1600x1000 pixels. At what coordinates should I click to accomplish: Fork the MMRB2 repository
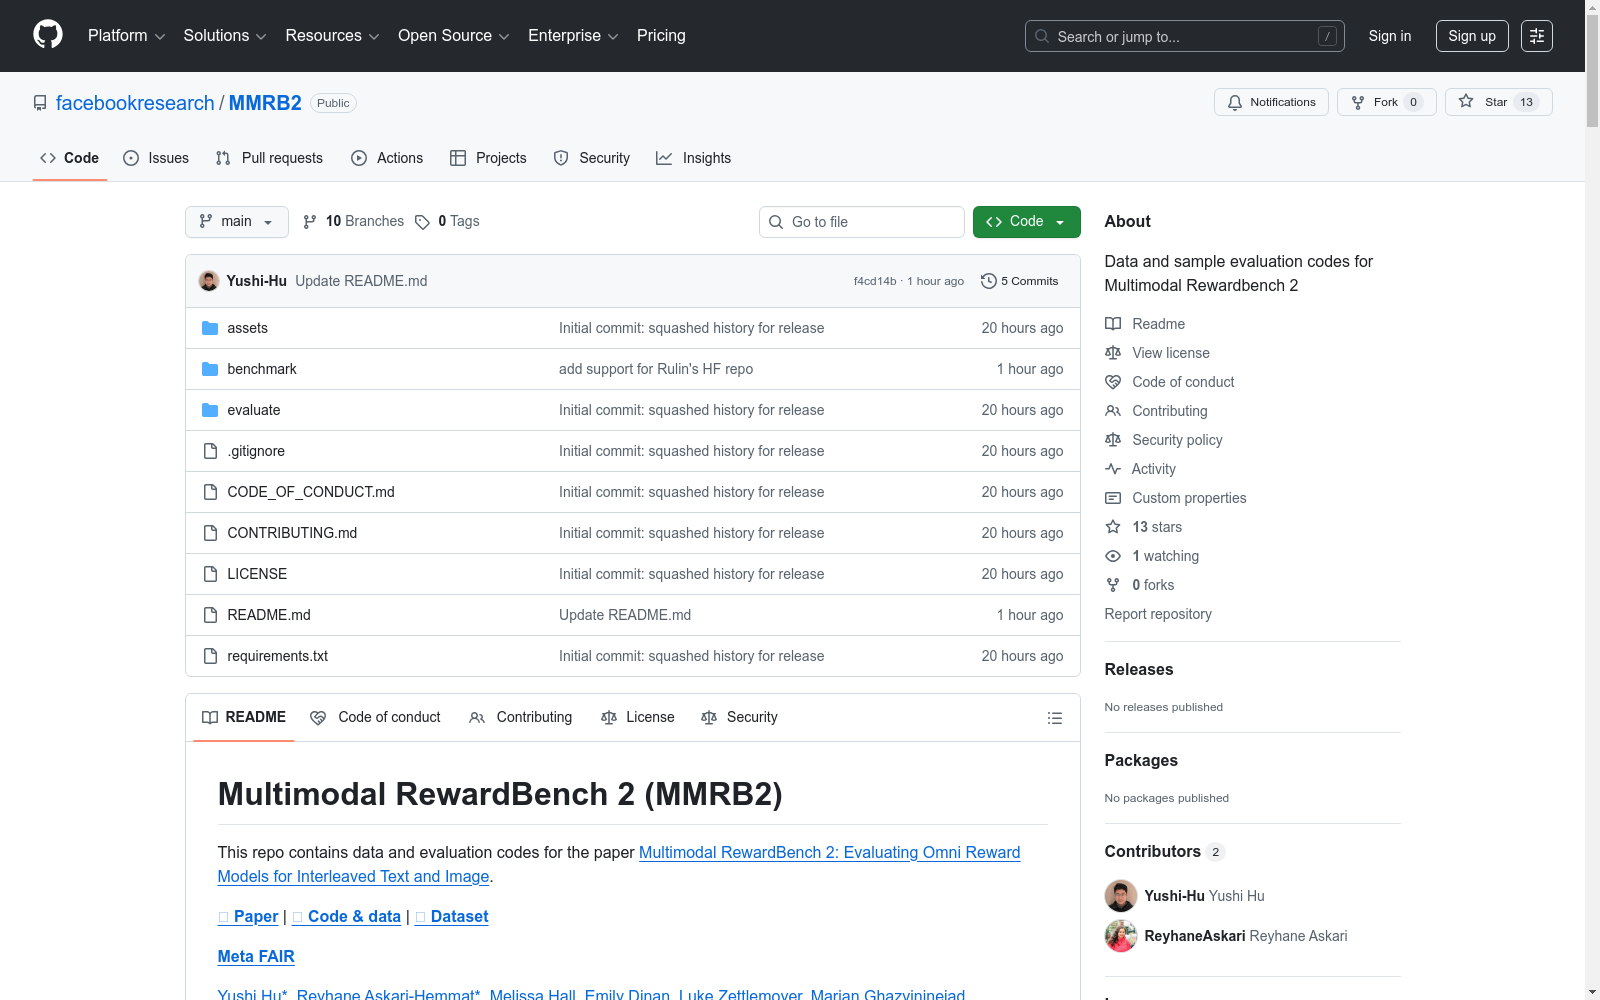tap(1387, 102)
